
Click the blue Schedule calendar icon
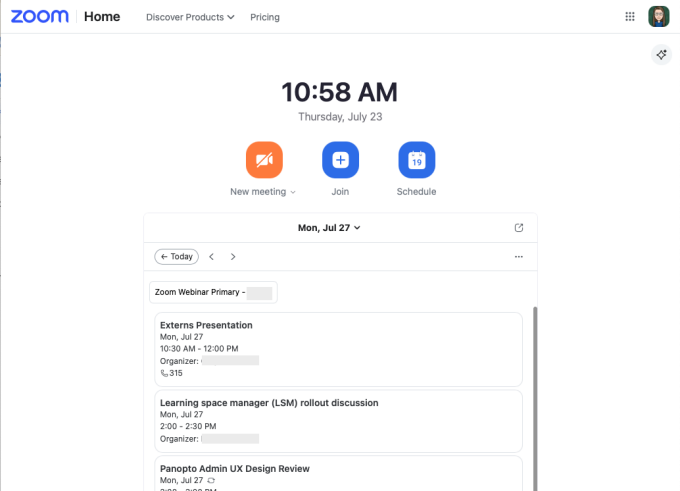coord(417,160)
